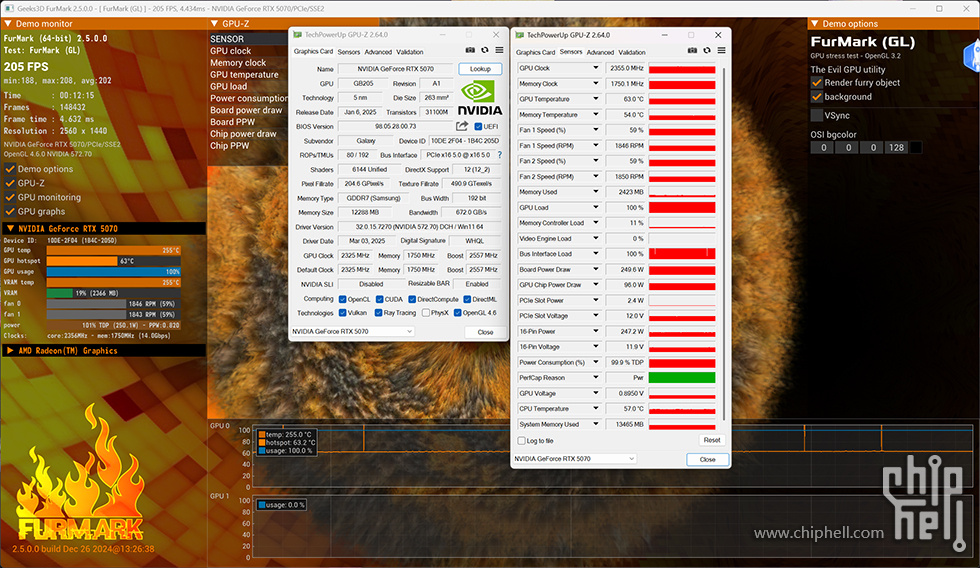The width and height of the screenshot is (980, 568).
Task: Open Validation tab in Sensors window
Action: 632,52
